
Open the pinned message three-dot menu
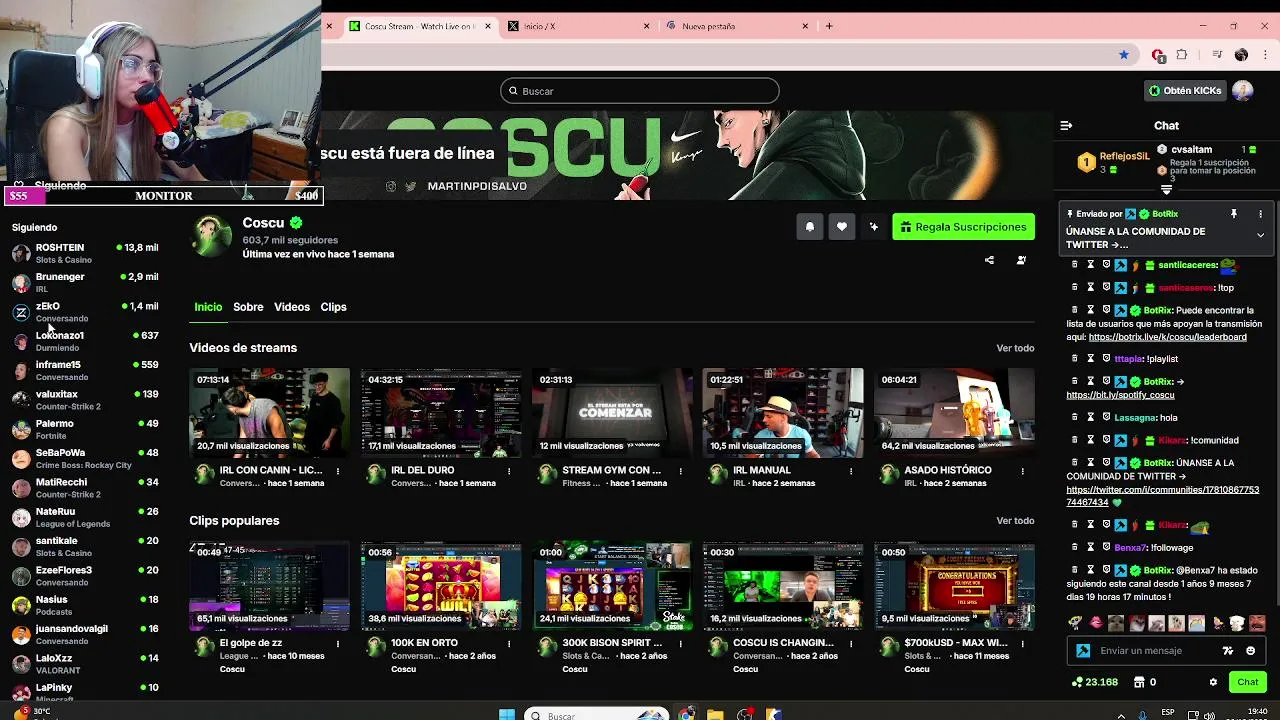pyautogui.click(x=1260, y=214)
